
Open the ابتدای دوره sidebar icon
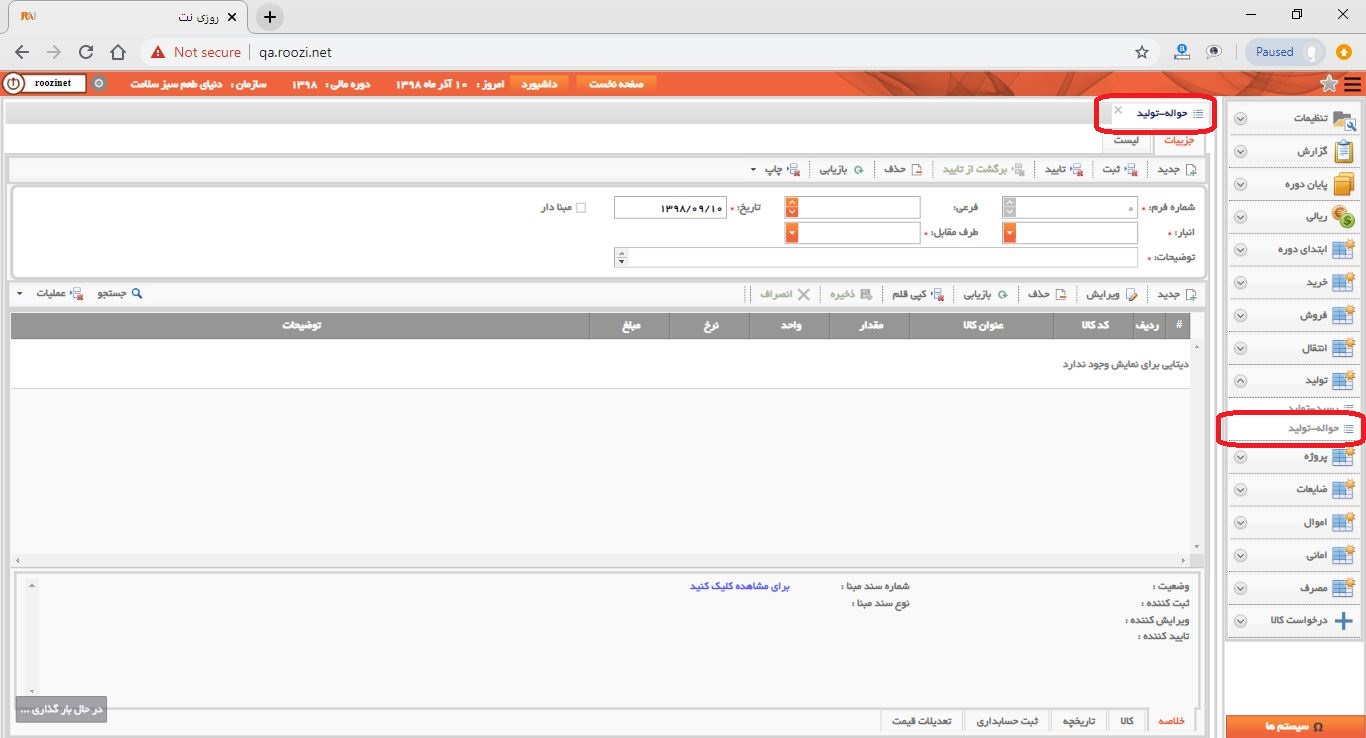[1343, 250]
